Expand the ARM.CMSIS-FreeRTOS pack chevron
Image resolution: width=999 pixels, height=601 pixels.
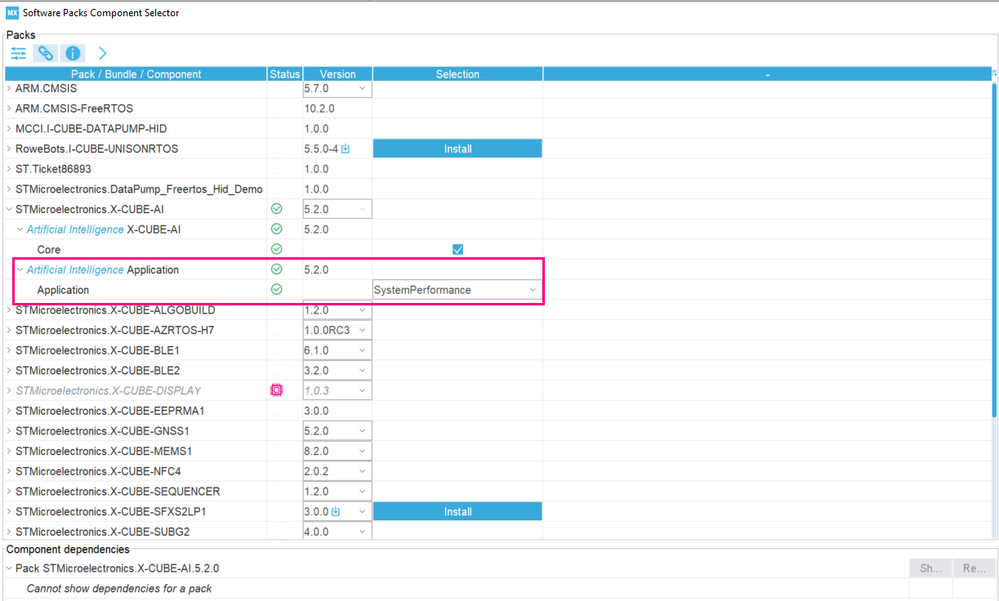coord(9,109)
